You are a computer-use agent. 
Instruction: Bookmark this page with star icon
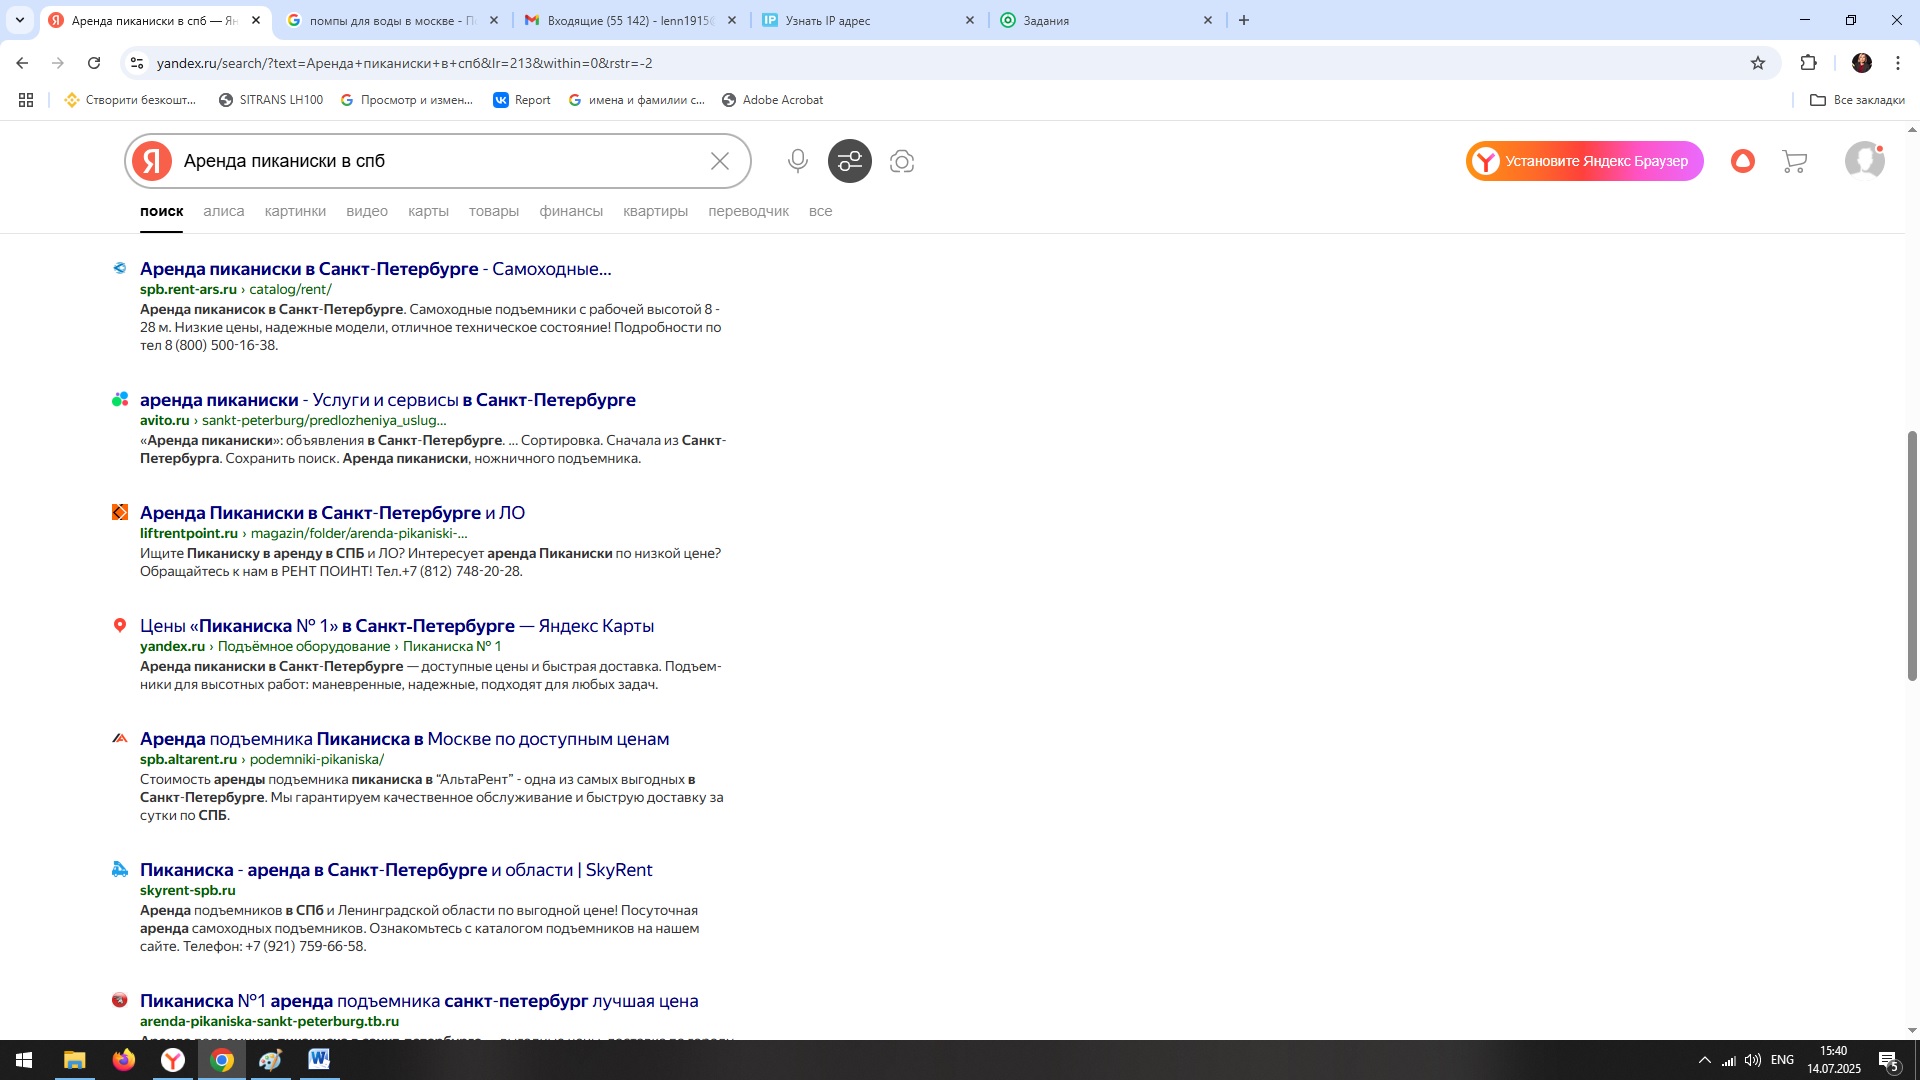1758,63
